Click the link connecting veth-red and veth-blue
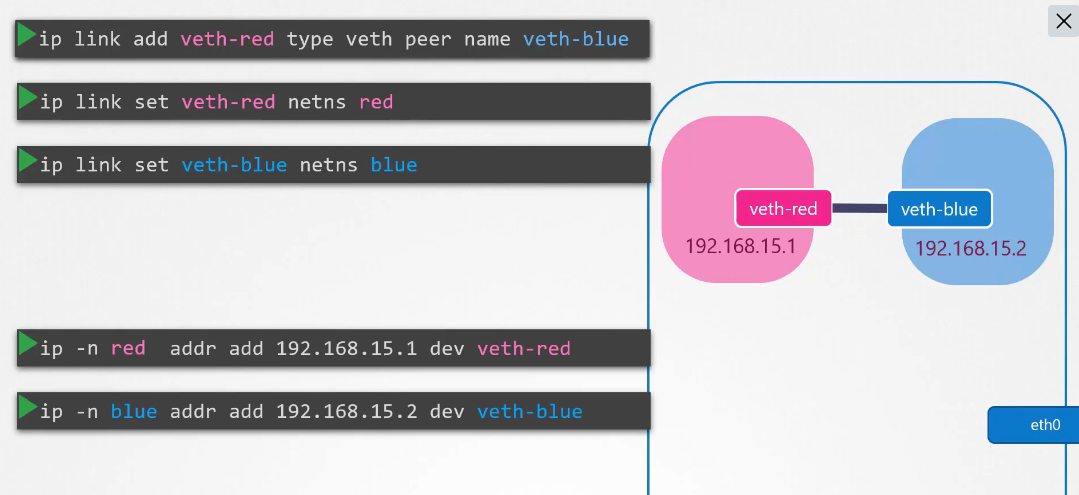1079x495 pixels. pyautogui.click(x=859, y=208)
